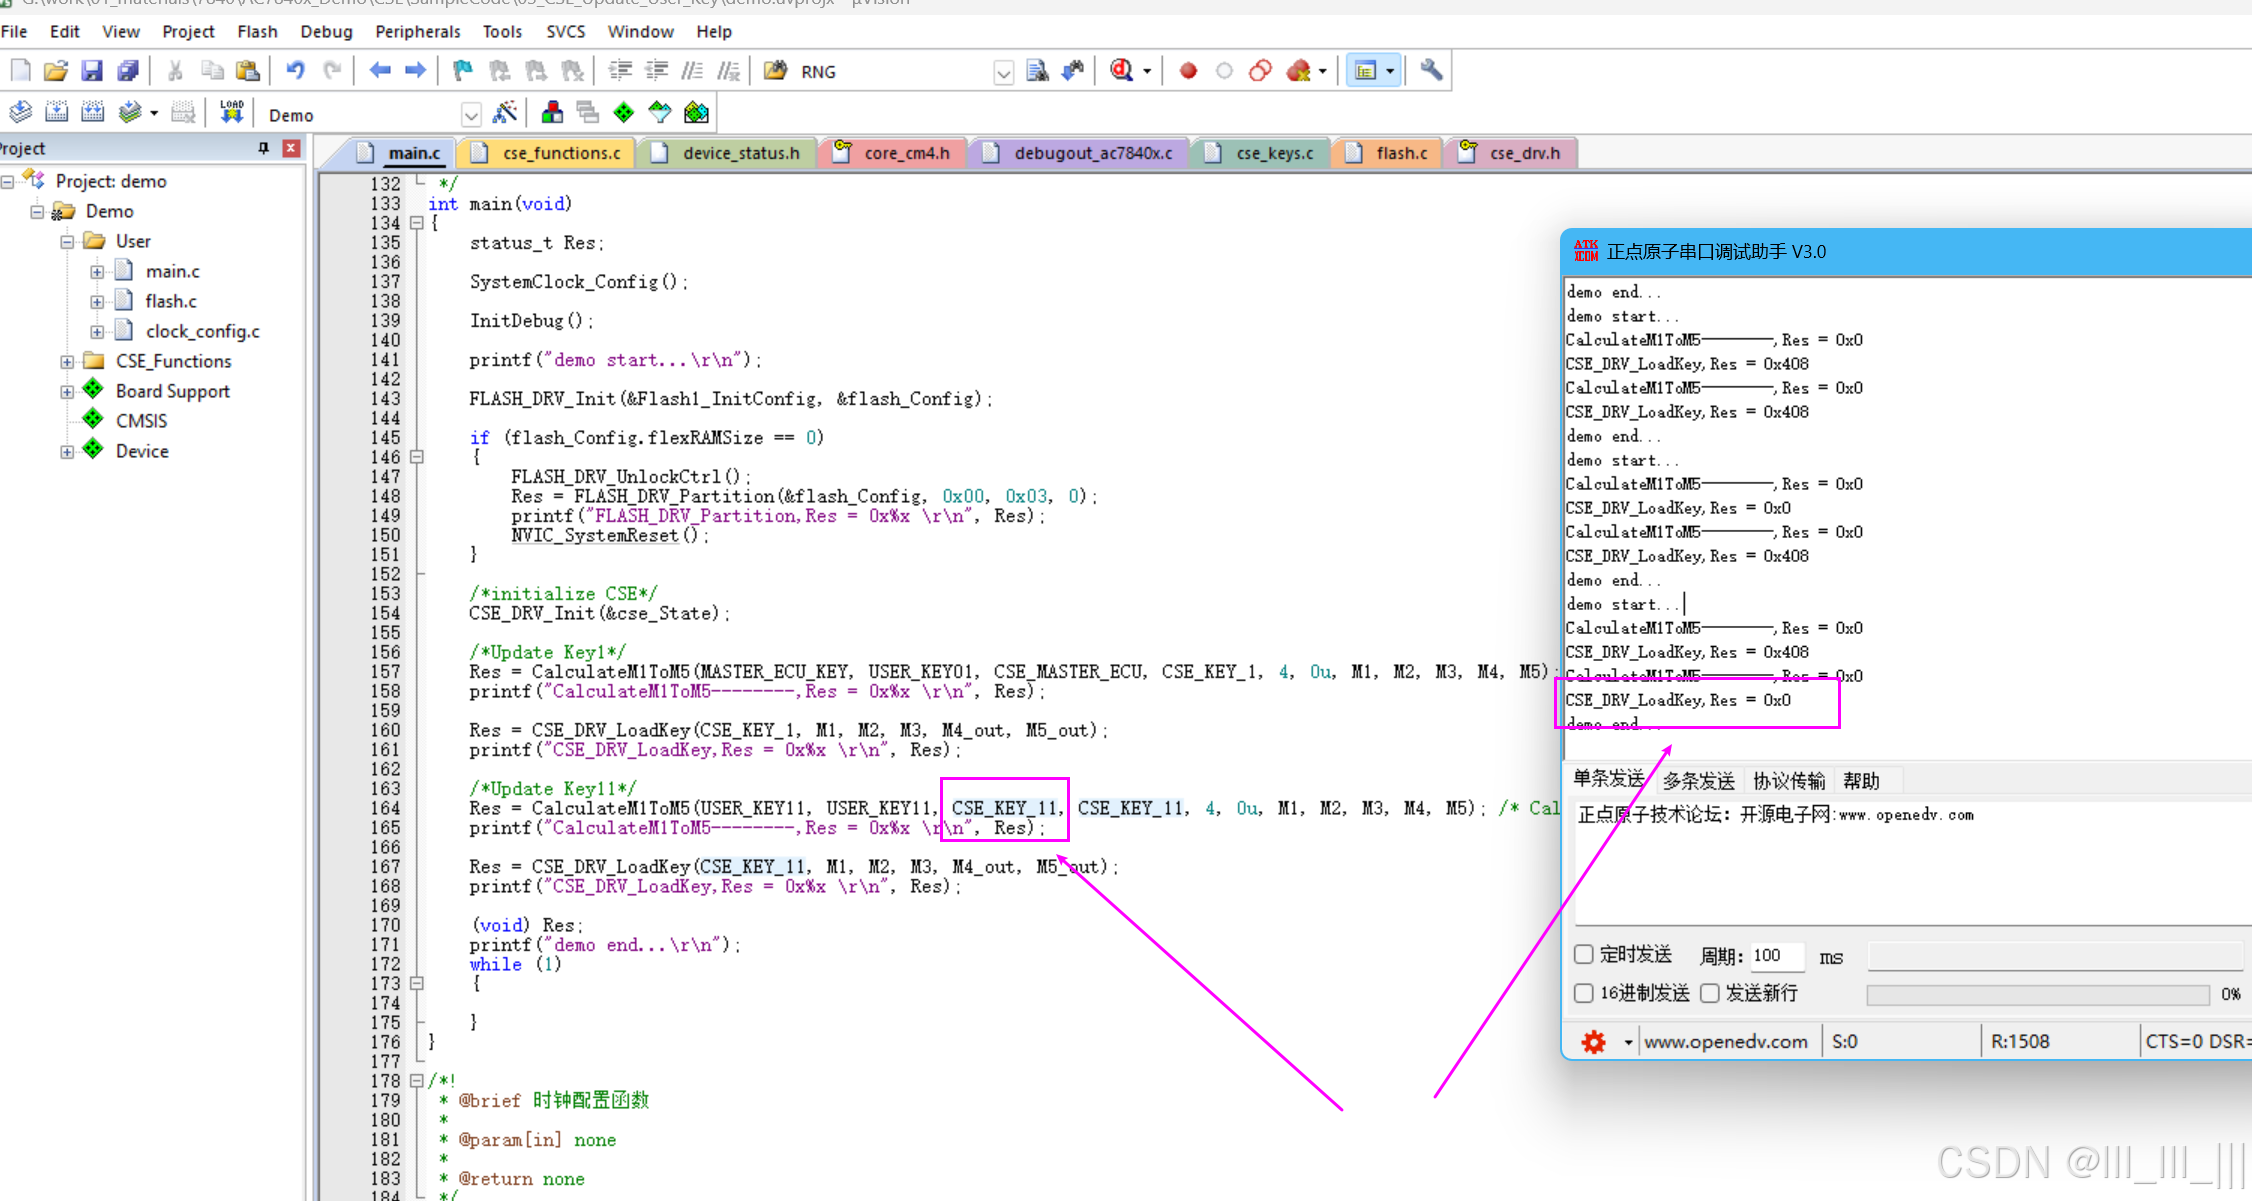Image resolution: width=2252 pixels, height=1201 pixels.
Task: Expand the Board Support tree node
Action: (67, 391)
